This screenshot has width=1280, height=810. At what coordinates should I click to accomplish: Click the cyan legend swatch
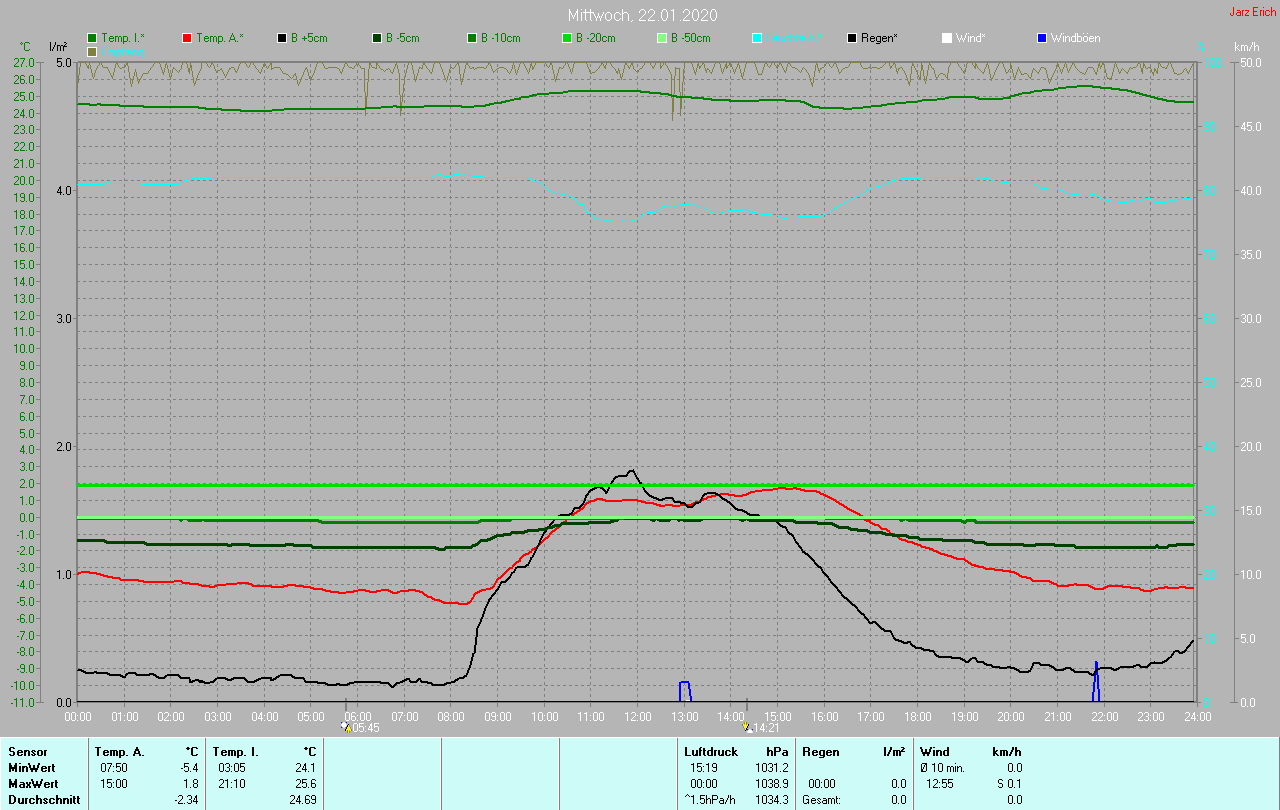(x=757, y=38)
